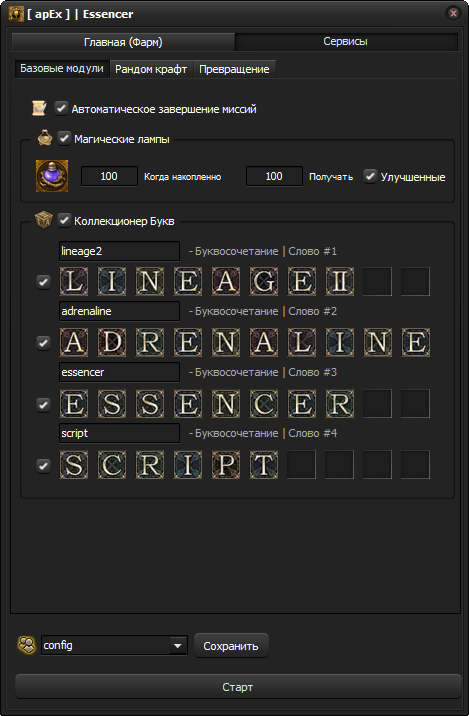Viewport: 469px width, 716px height.
Task: Uncheck the Улучшенные option
Action: point(370,176)
